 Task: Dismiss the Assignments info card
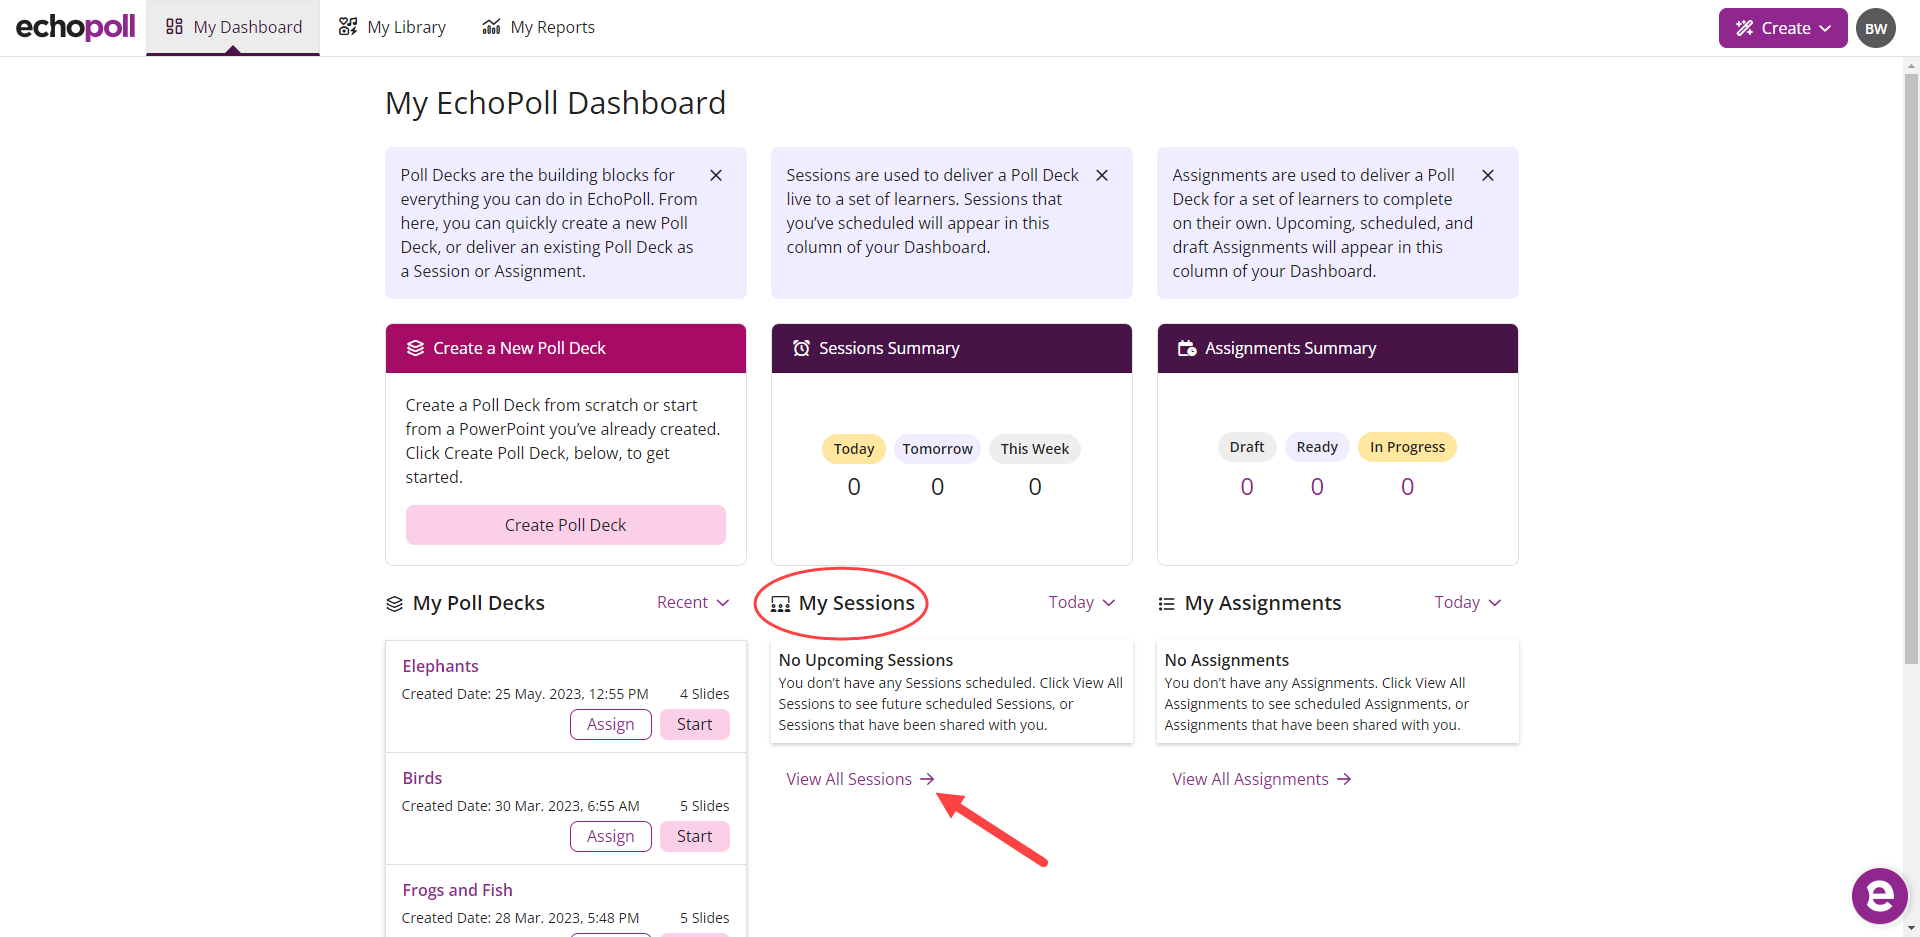pos(1488,175)
